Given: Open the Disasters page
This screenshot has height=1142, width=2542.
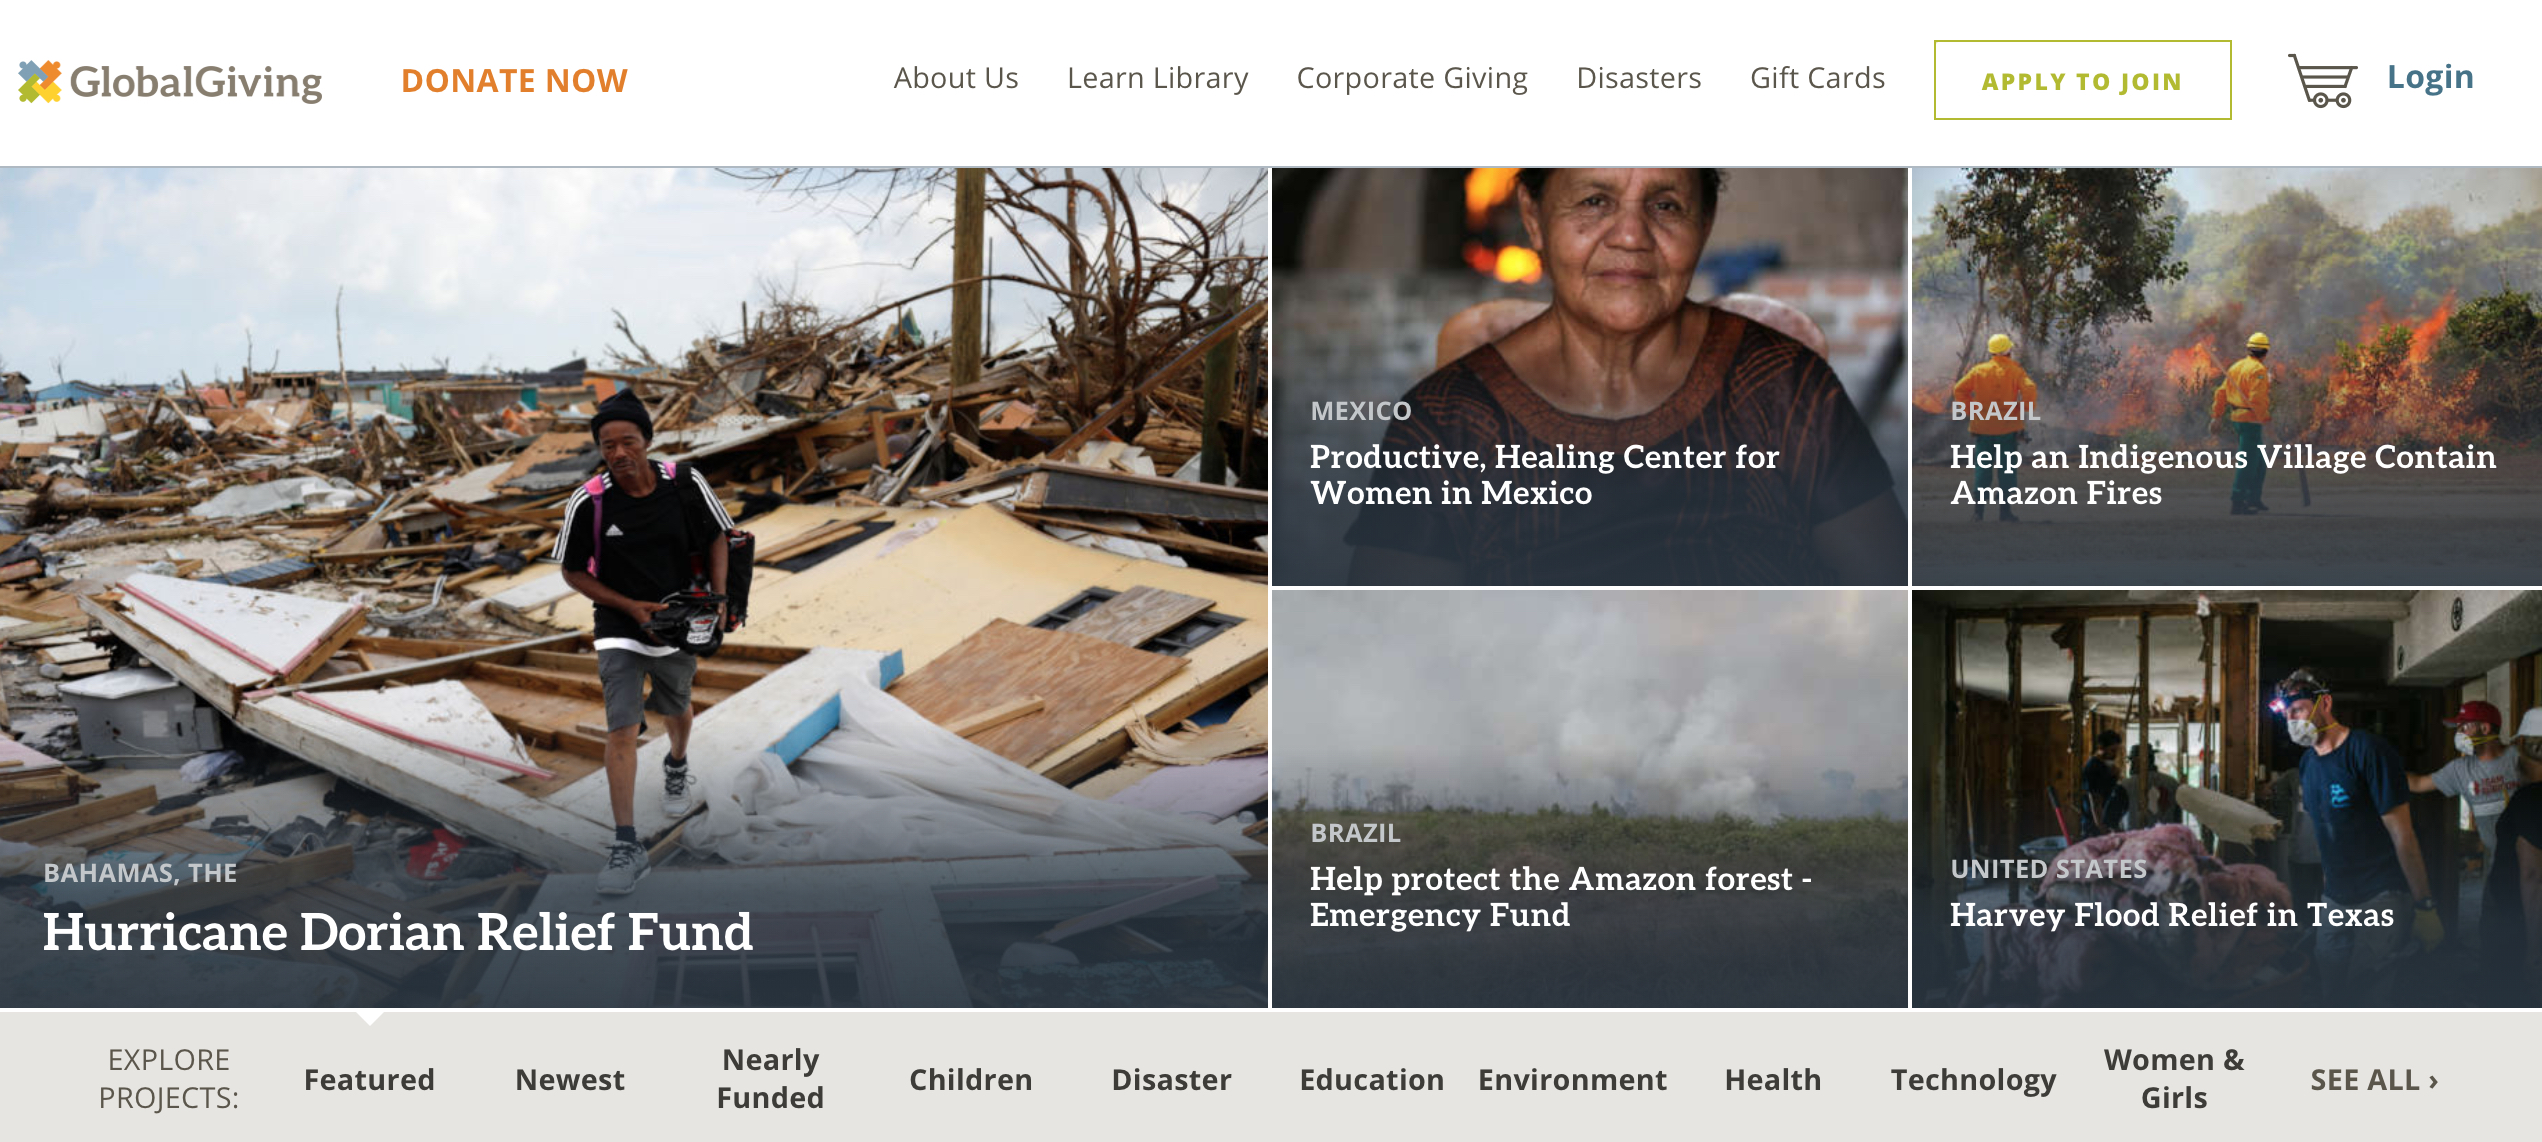Looking at the screenshot, I should [1638, 78].
